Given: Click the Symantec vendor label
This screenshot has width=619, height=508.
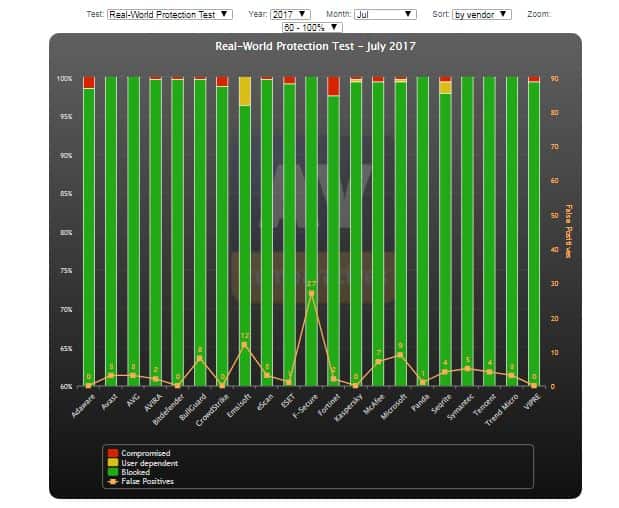Looking at the screenshot, I should click(x=460, y=407).
